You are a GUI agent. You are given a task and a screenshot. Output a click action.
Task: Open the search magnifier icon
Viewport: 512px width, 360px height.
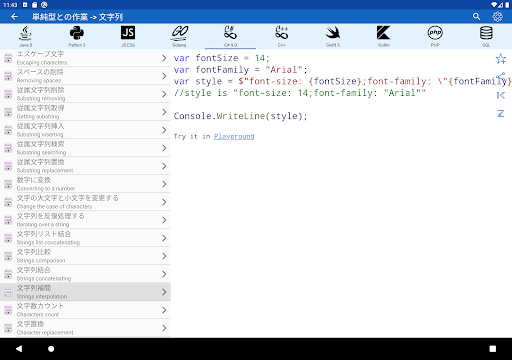click(x=476, y=17)
